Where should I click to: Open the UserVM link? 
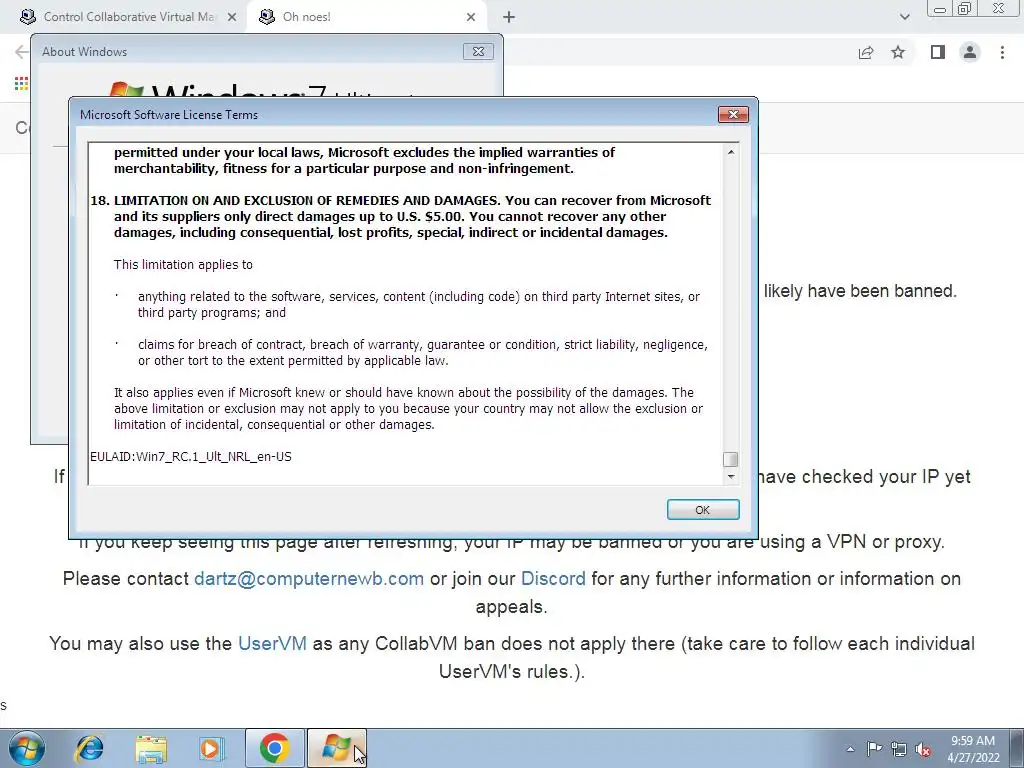click(x=272, y=643)
